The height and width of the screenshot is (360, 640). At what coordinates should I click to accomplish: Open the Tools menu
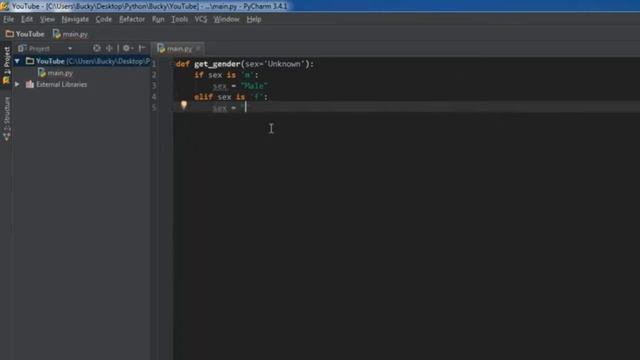pyautogui.click(x=180, y=19)
